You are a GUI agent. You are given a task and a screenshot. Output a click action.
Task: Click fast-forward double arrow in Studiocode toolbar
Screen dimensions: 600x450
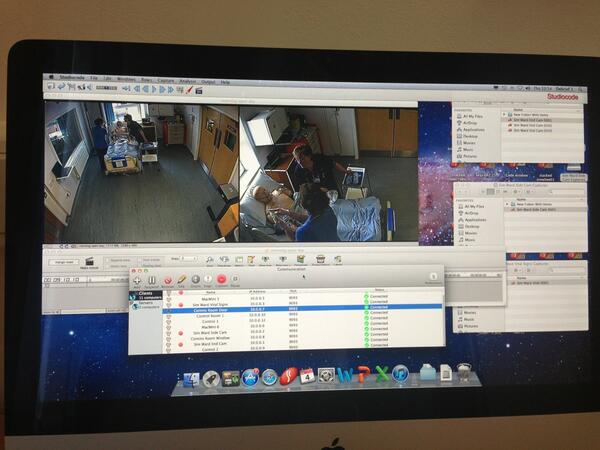[171, 90]
